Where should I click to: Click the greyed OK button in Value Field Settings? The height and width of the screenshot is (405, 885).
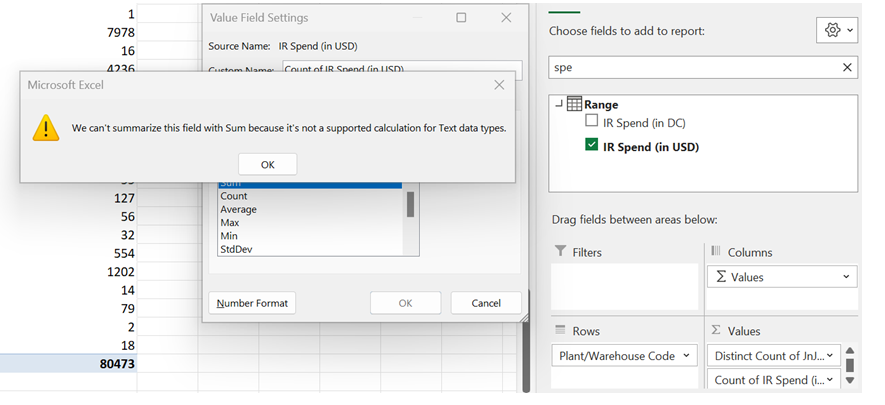(405, 303)
